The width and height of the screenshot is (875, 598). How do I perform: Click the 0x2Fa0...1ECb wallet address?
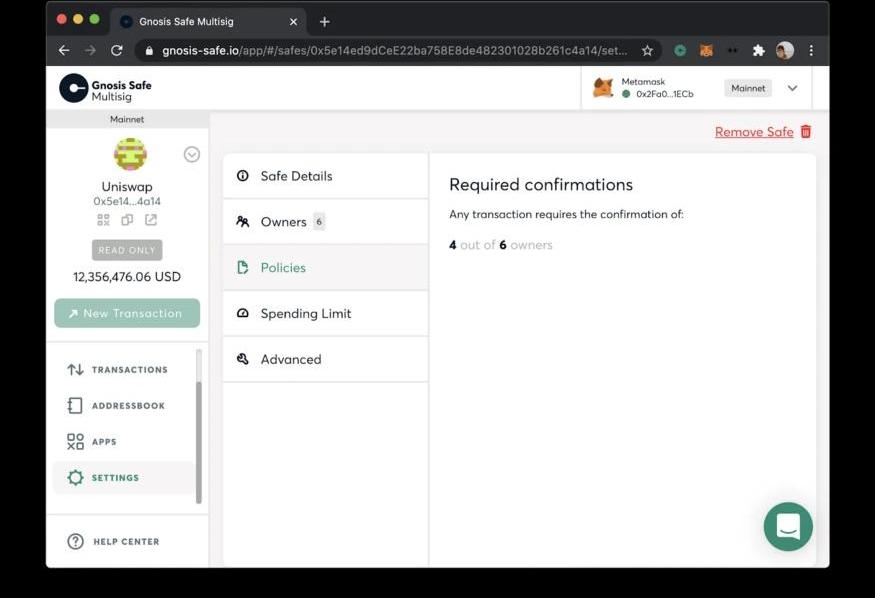pyautogui.click(x=665, y=94)
